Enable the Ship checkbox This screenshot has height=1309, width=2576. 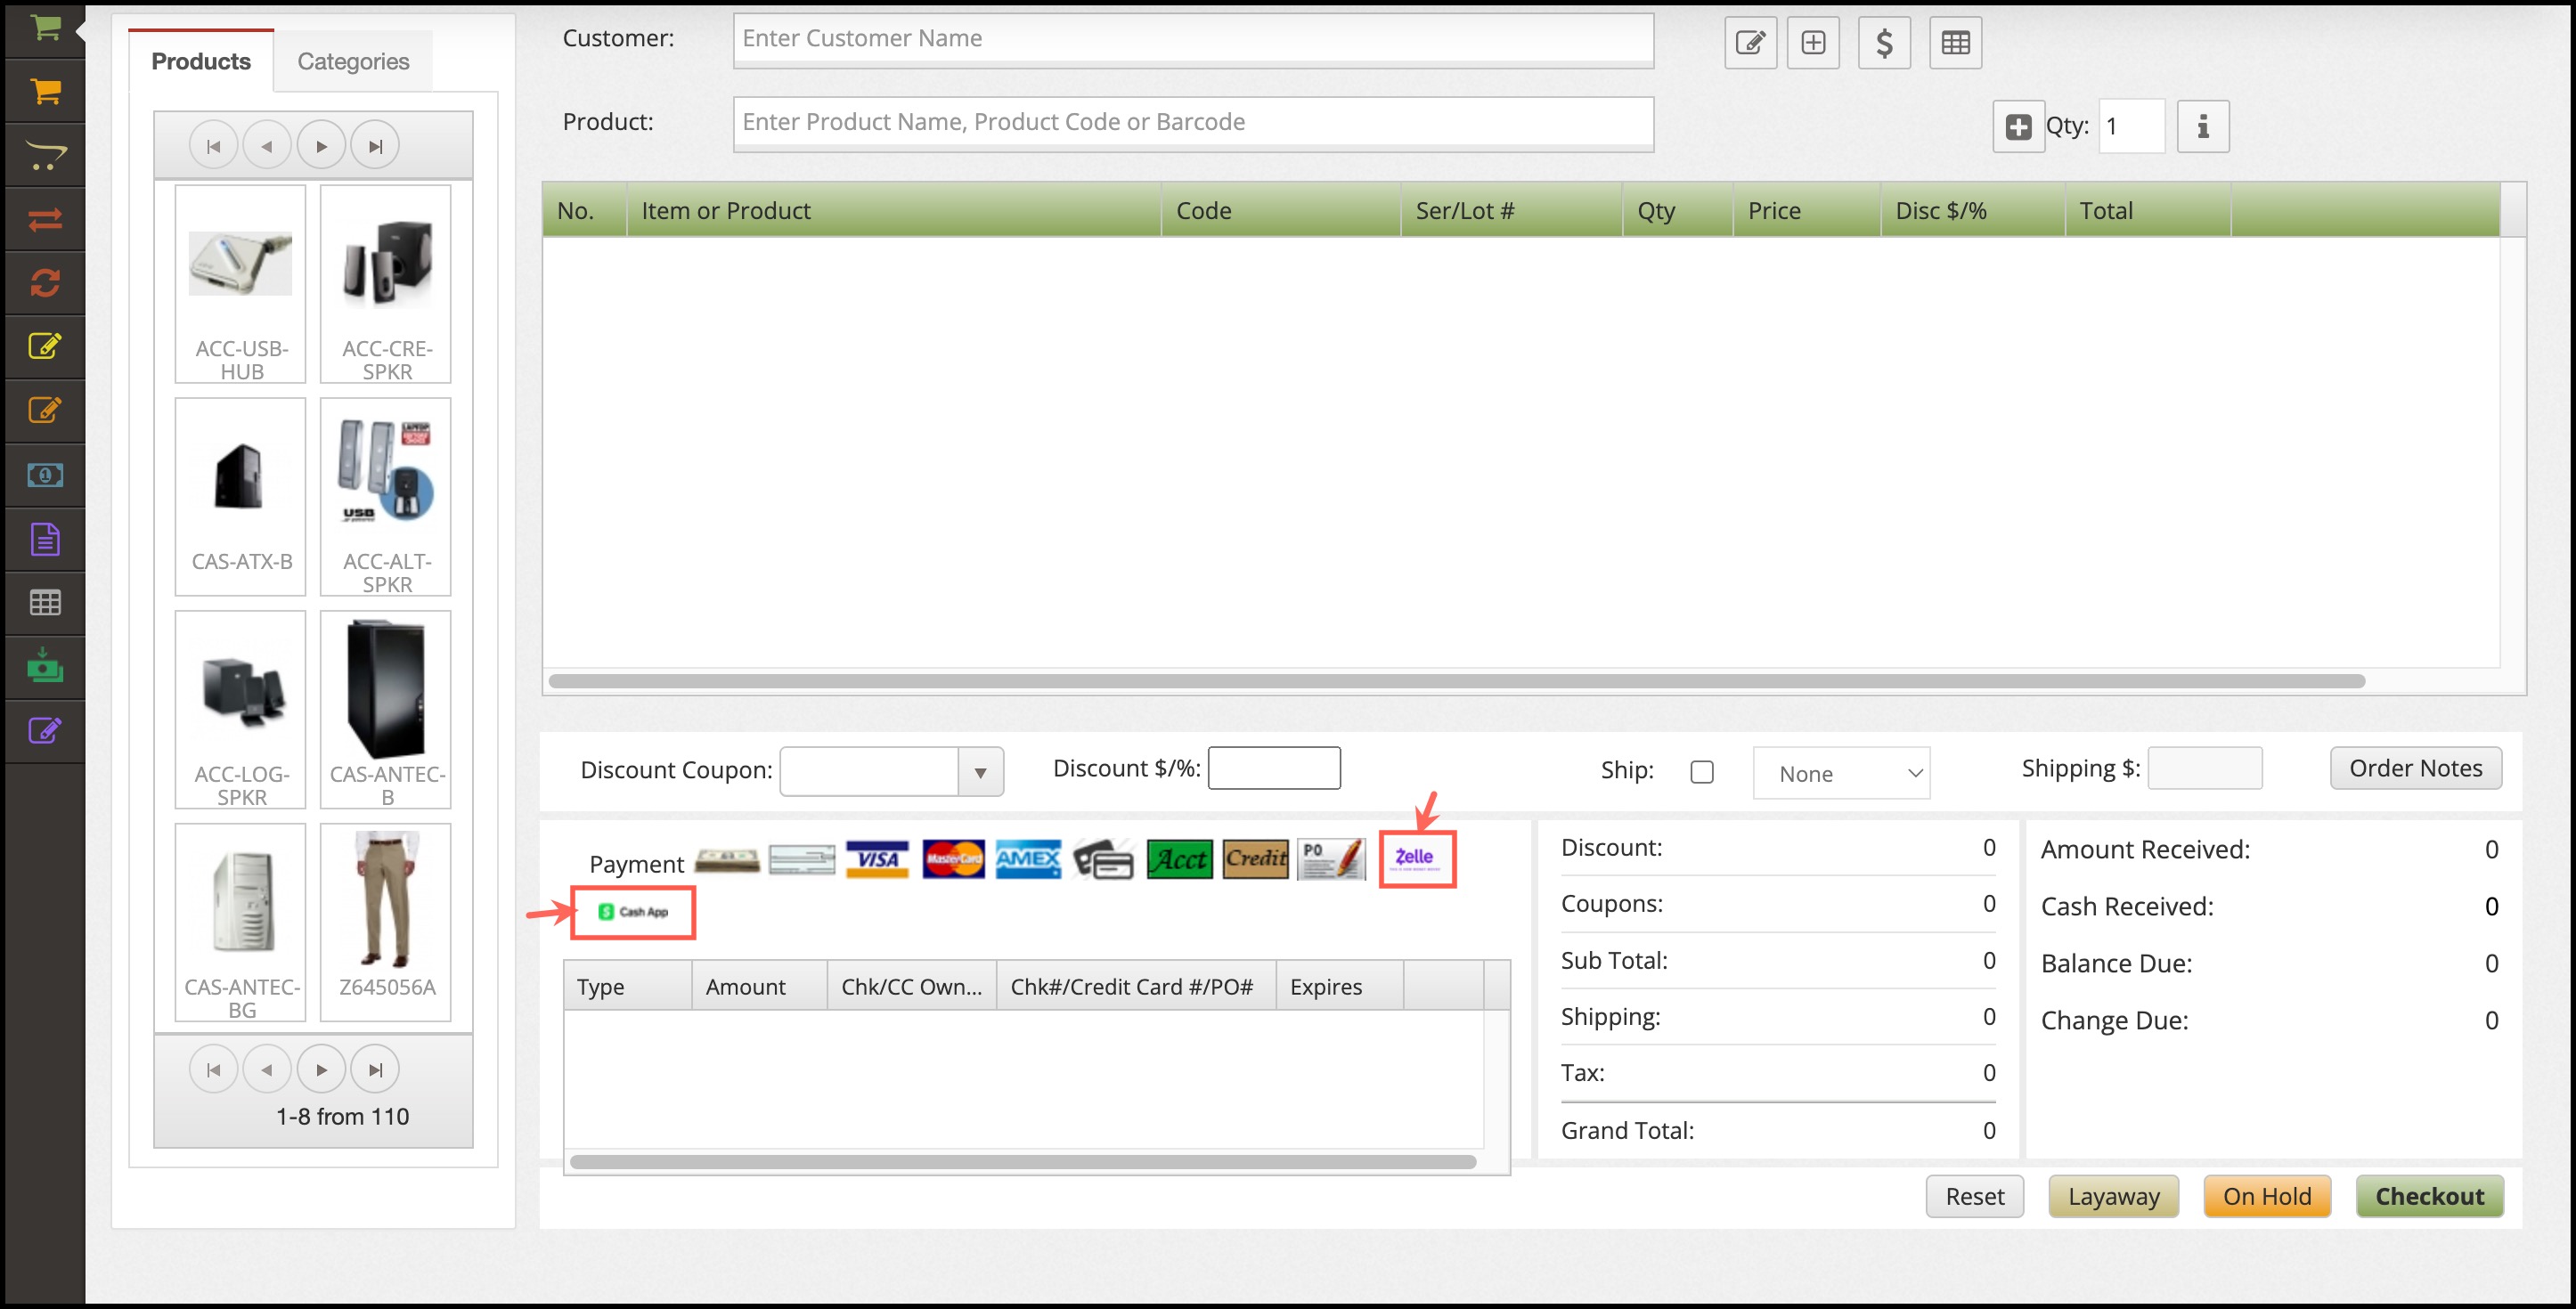point(1701,772)
